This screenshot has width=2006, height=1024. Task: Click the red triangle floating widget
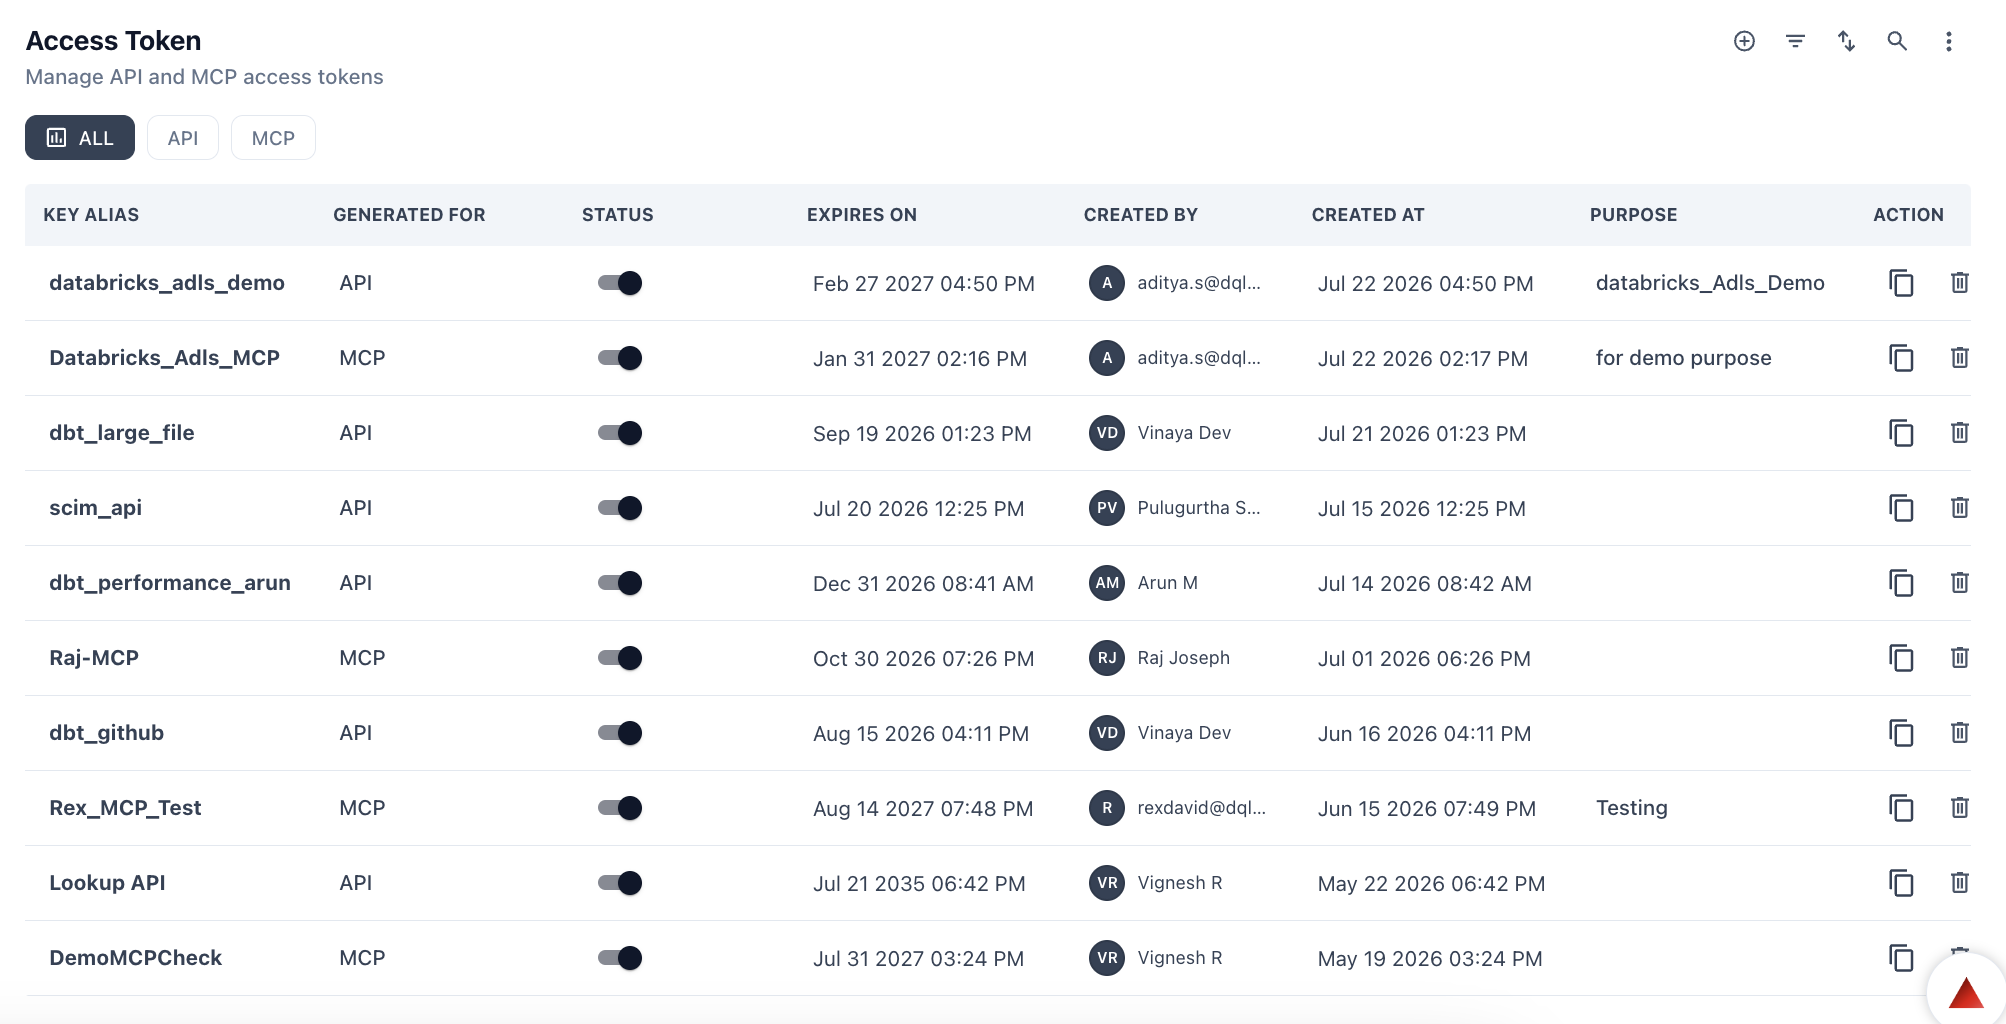point(1966,993)
